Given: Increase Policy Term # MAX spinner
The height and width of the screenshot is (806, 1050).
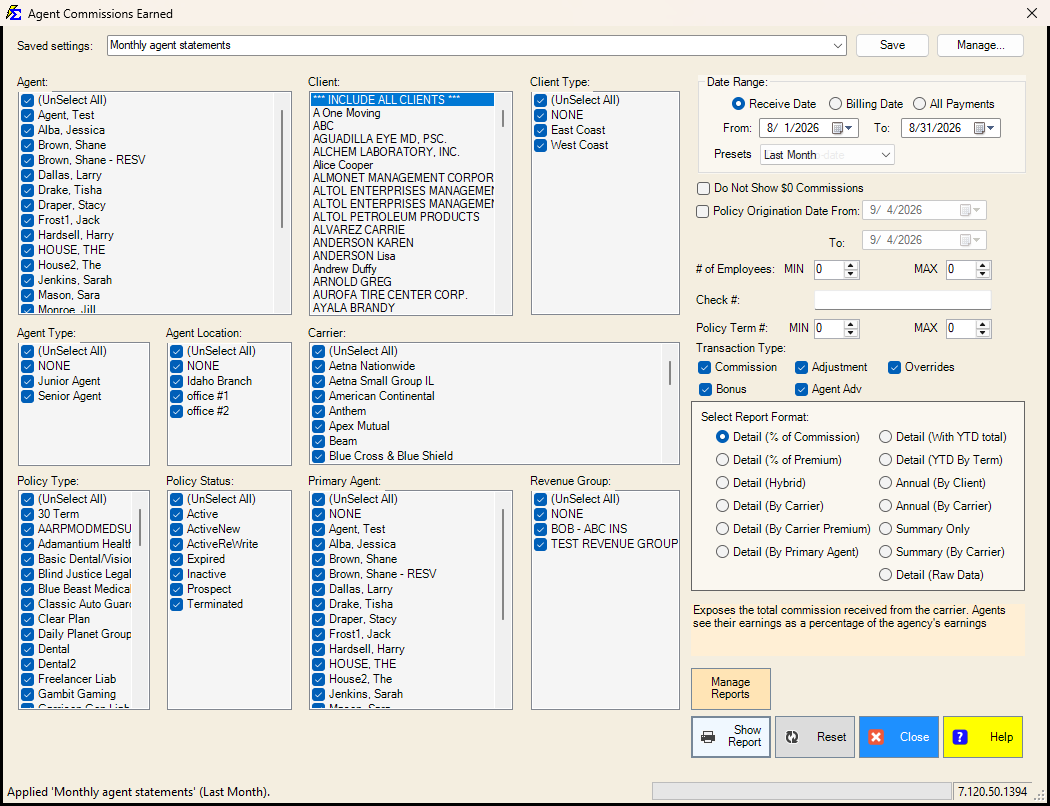Looking at the screenshot, I should [983, 325].
